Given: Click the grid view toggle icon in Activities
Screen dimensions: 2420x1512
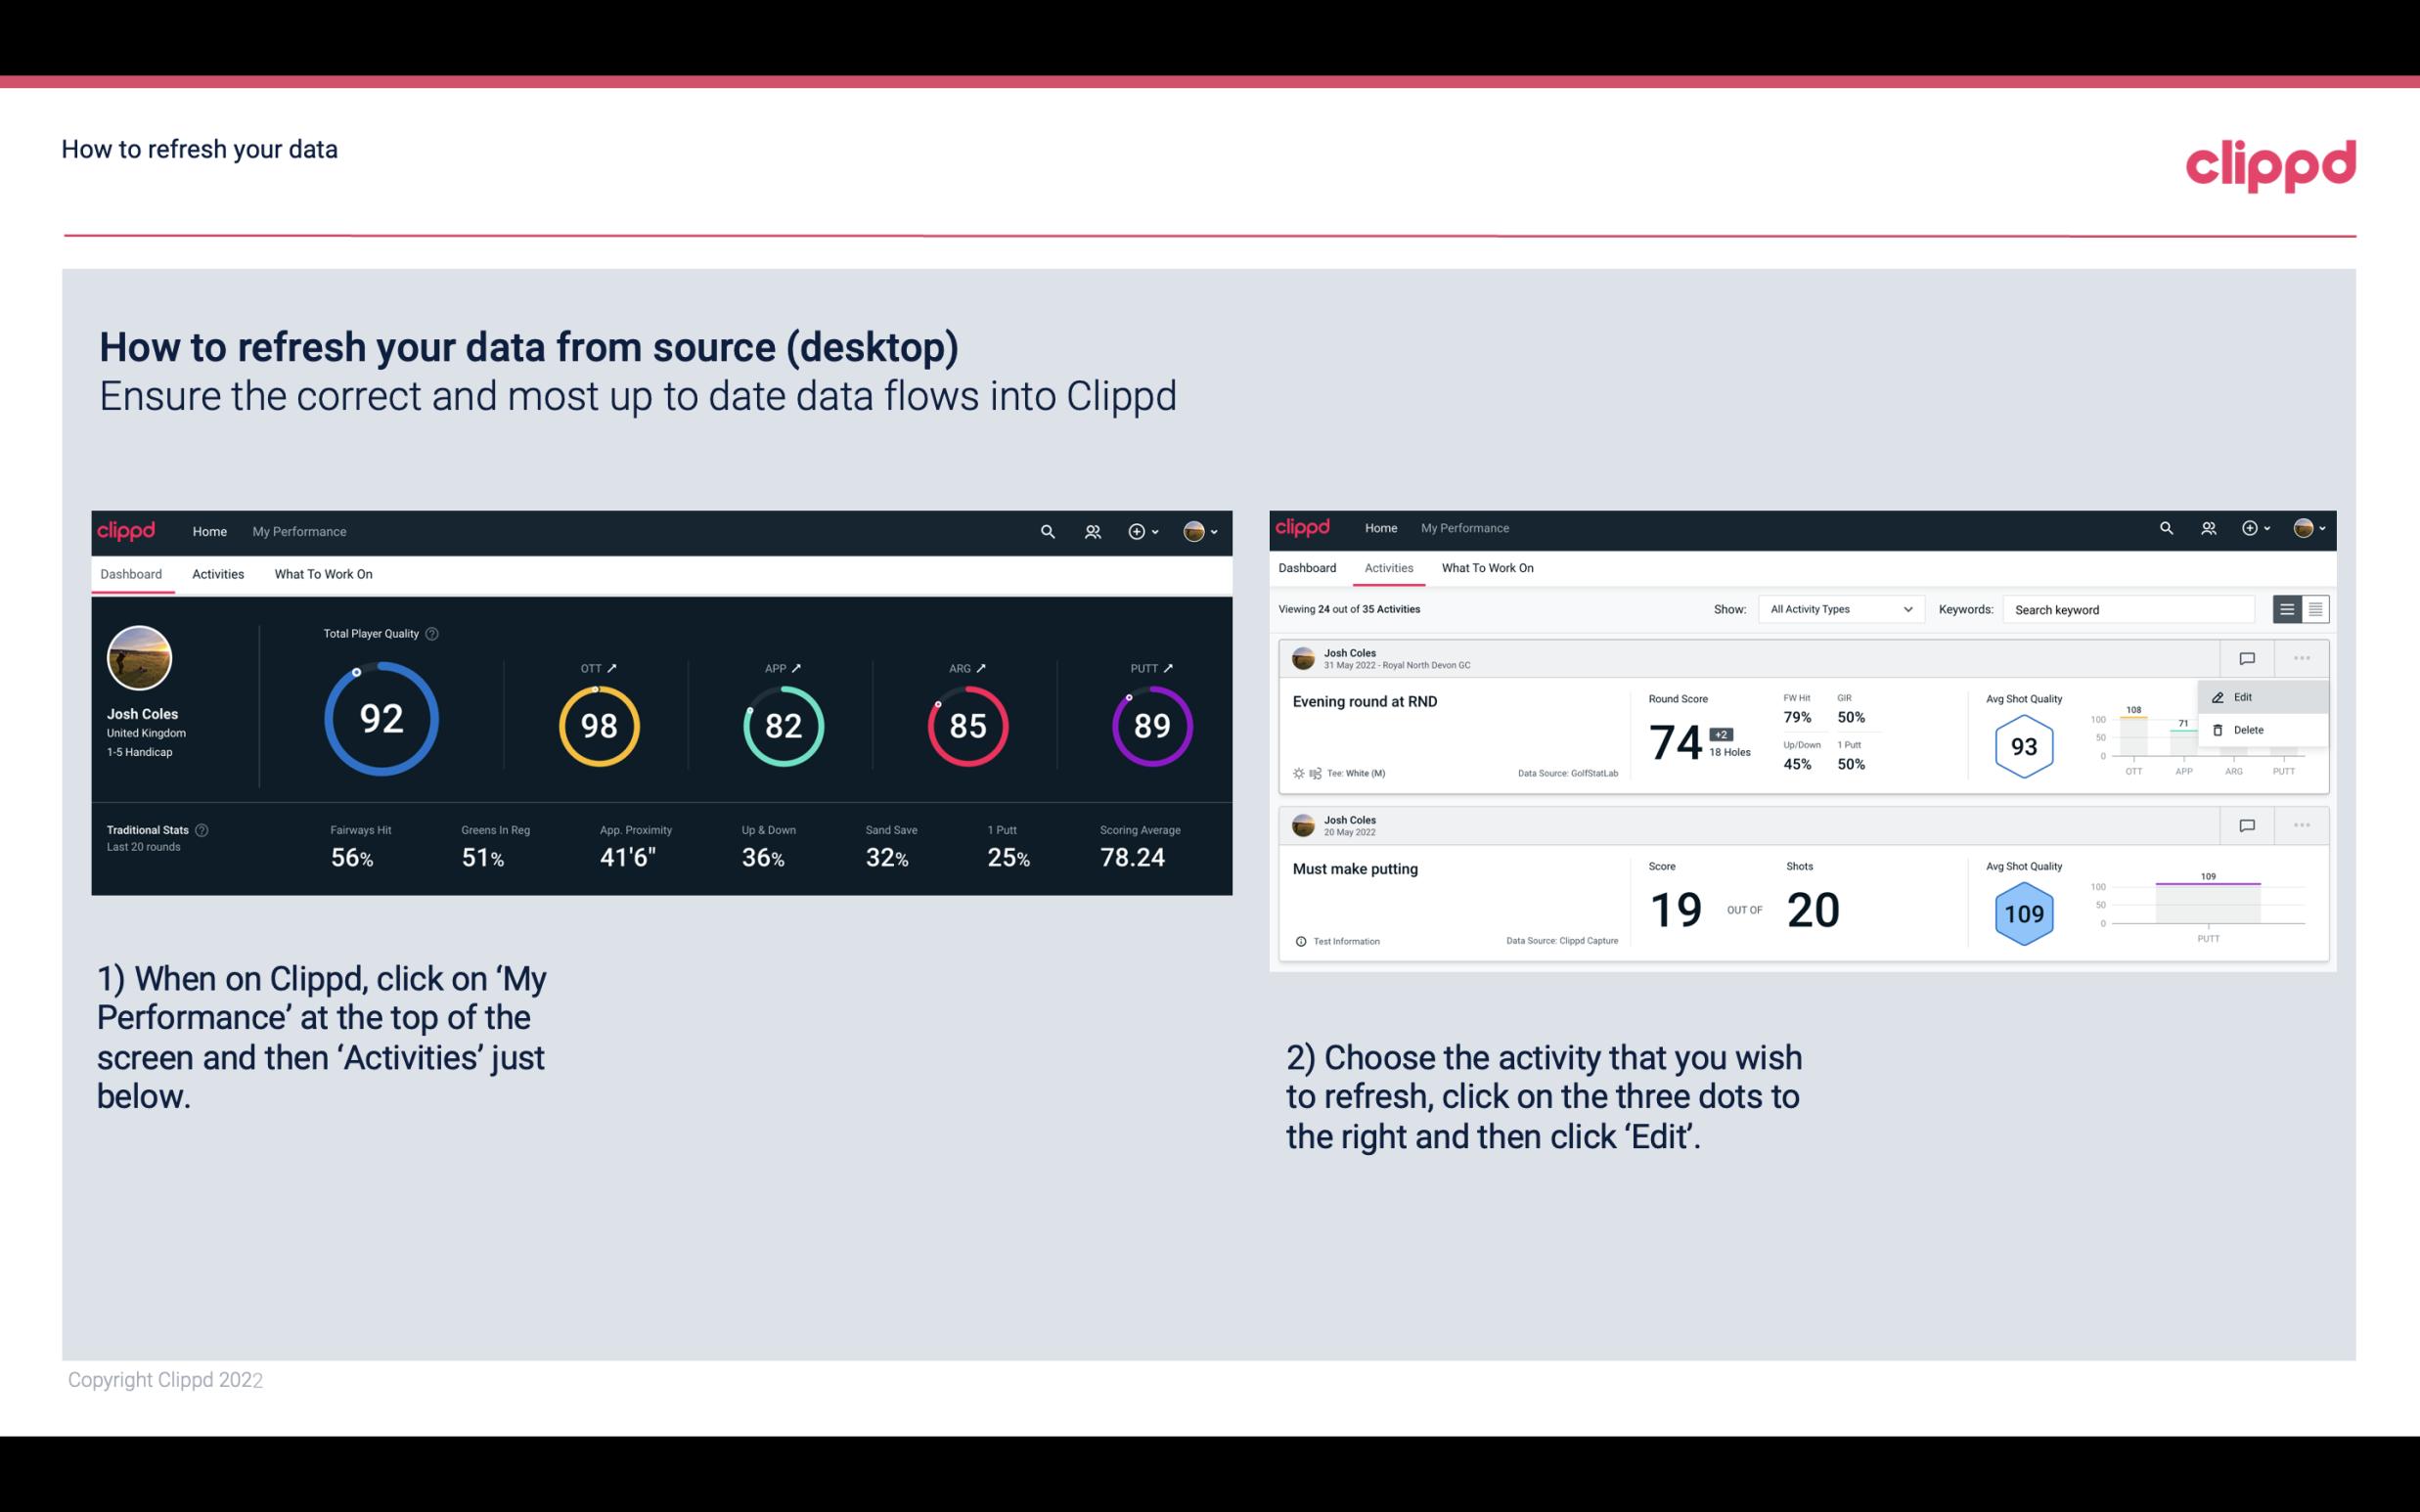Looking at the screenshot, I should (2315, 609).
